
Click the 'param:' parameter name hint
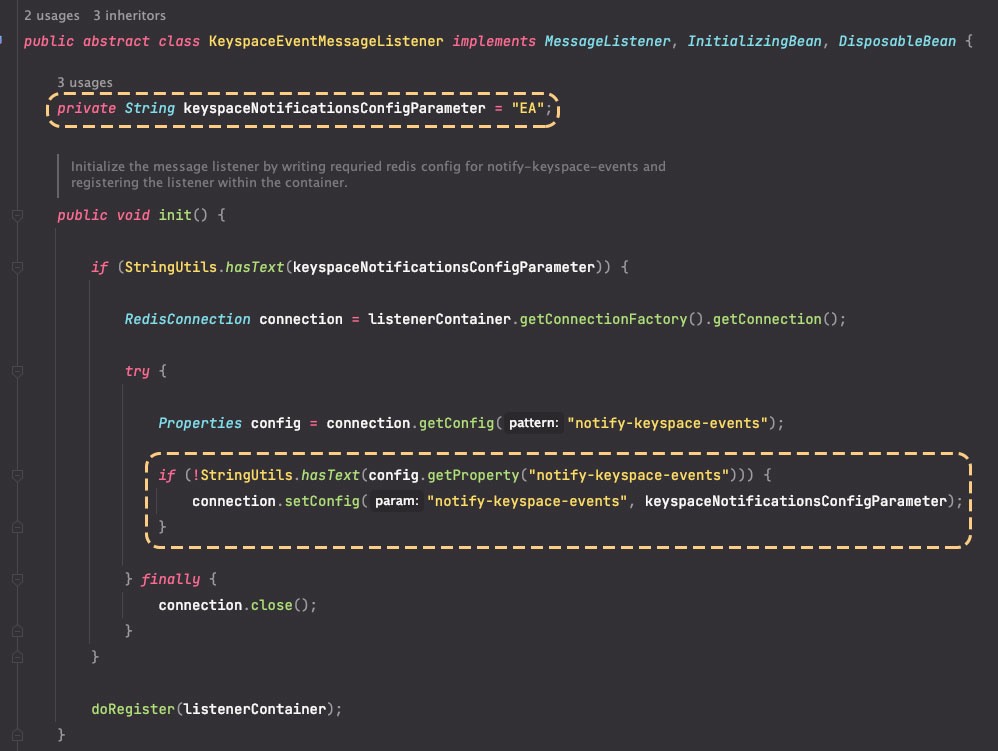[x=397, y=502]
